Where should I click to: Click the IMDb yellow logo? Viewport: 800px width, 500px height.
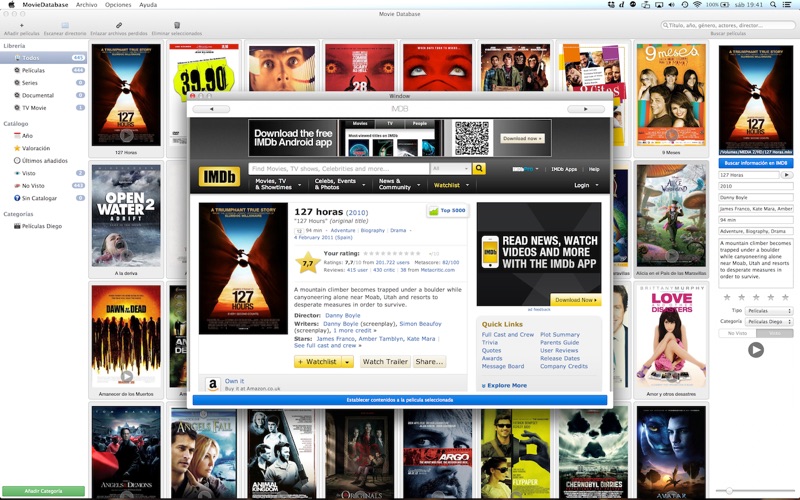tap(219, 177)
